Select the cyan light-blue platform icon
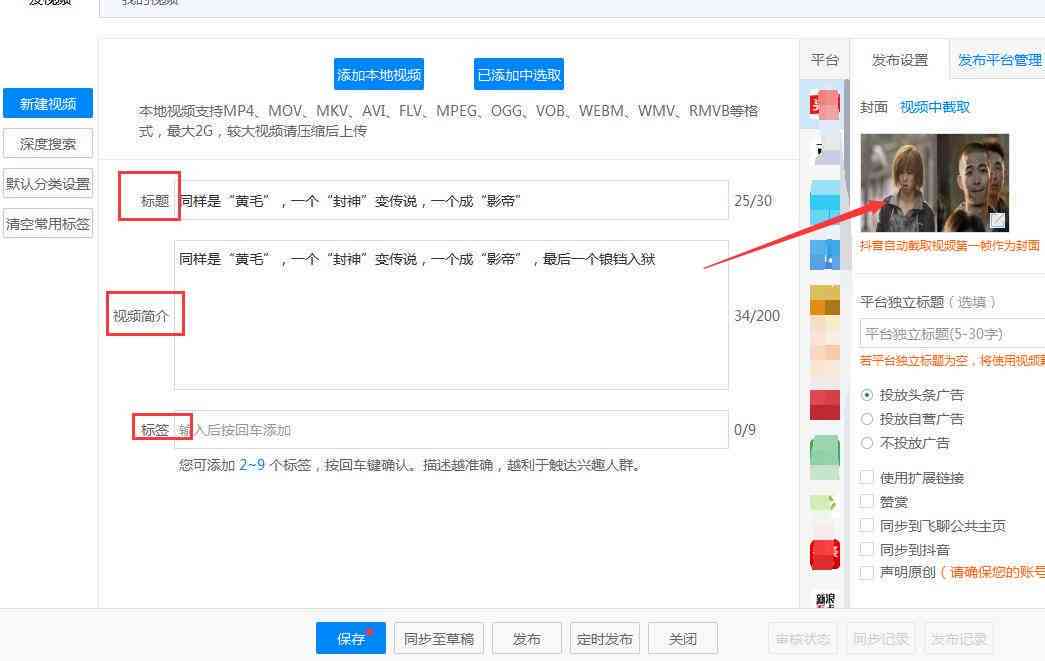Image resolution: width=1045 pixels, height=661 pixels. click(824, 202)
